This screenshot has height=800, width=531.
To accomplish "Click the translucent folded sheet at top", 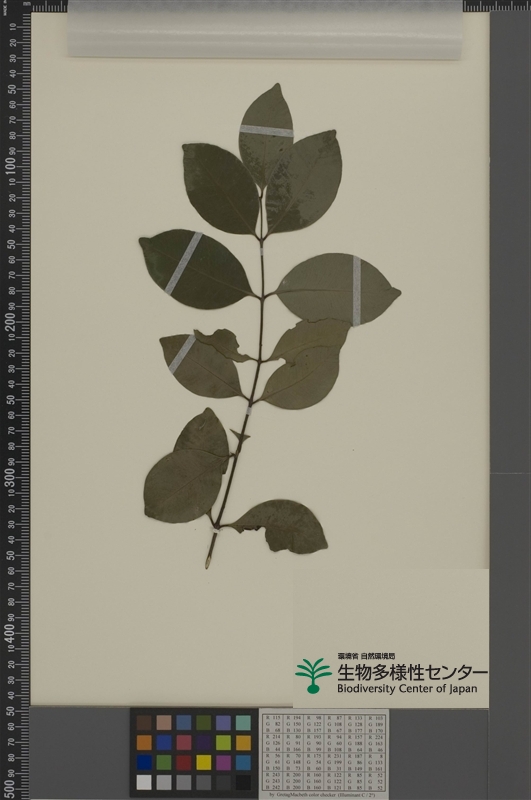I will tap(265, 30).
